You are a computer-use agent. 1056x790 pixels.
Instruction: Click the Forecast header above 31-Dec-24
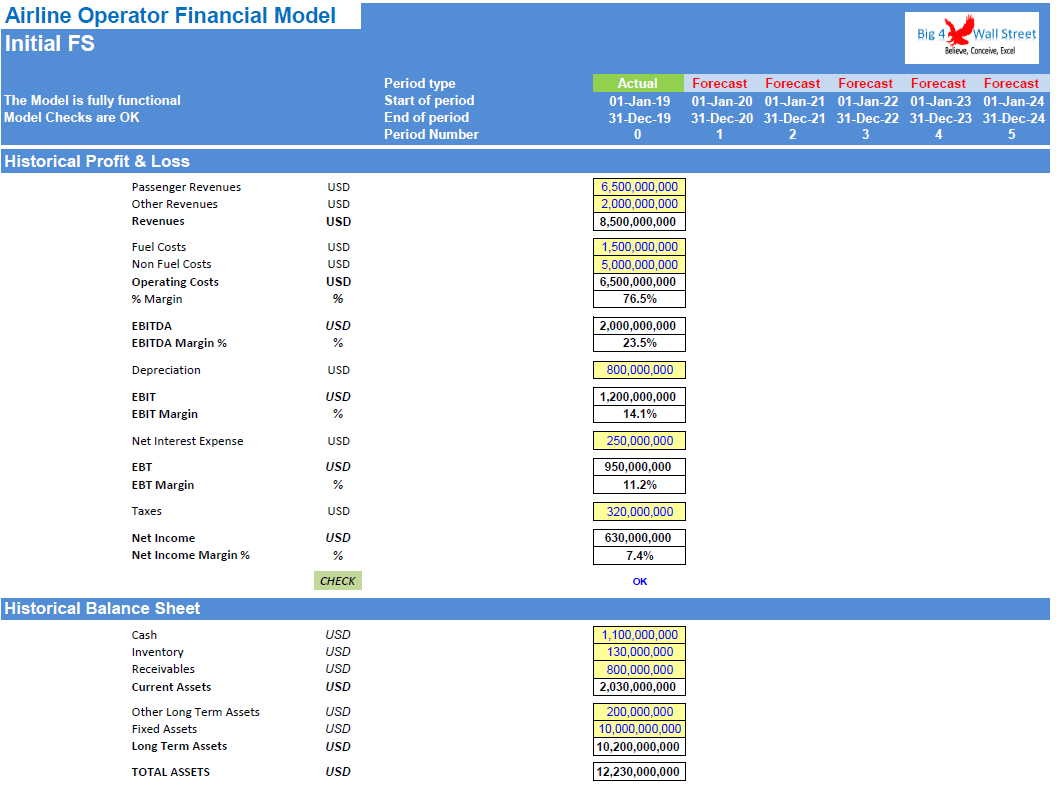pos(1011,83)
